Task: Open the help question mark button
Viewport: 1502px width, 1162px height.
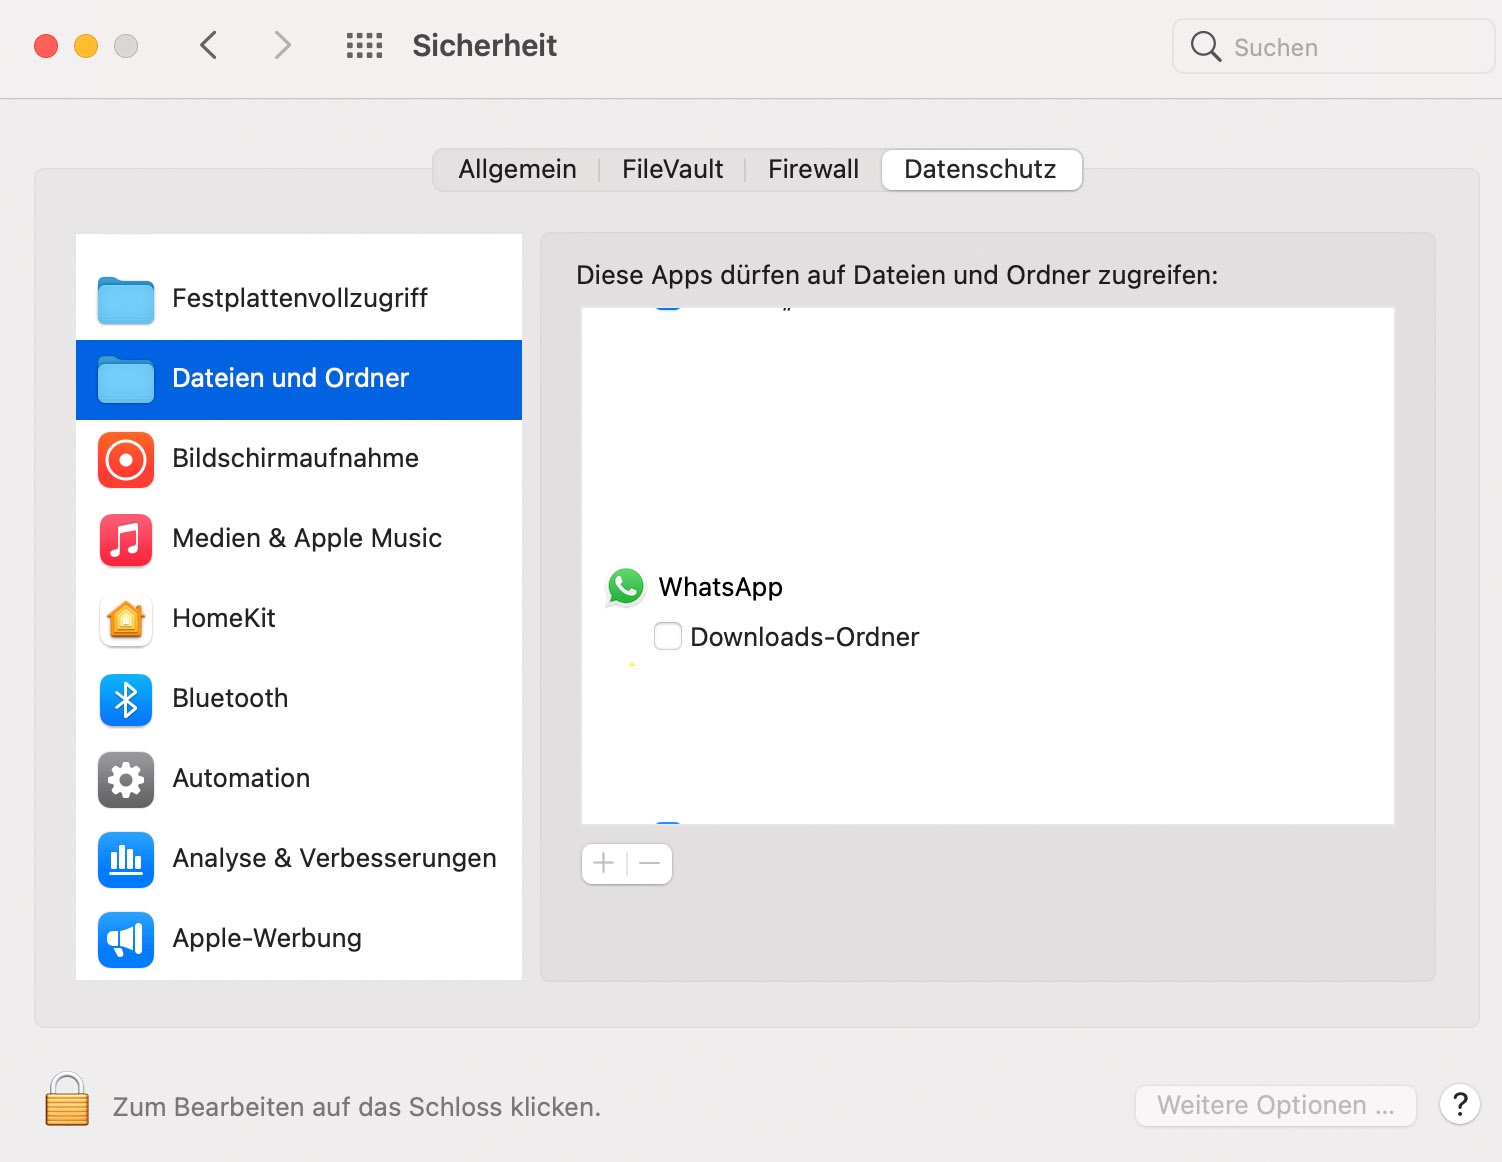Action: tap(1459, 1105)
